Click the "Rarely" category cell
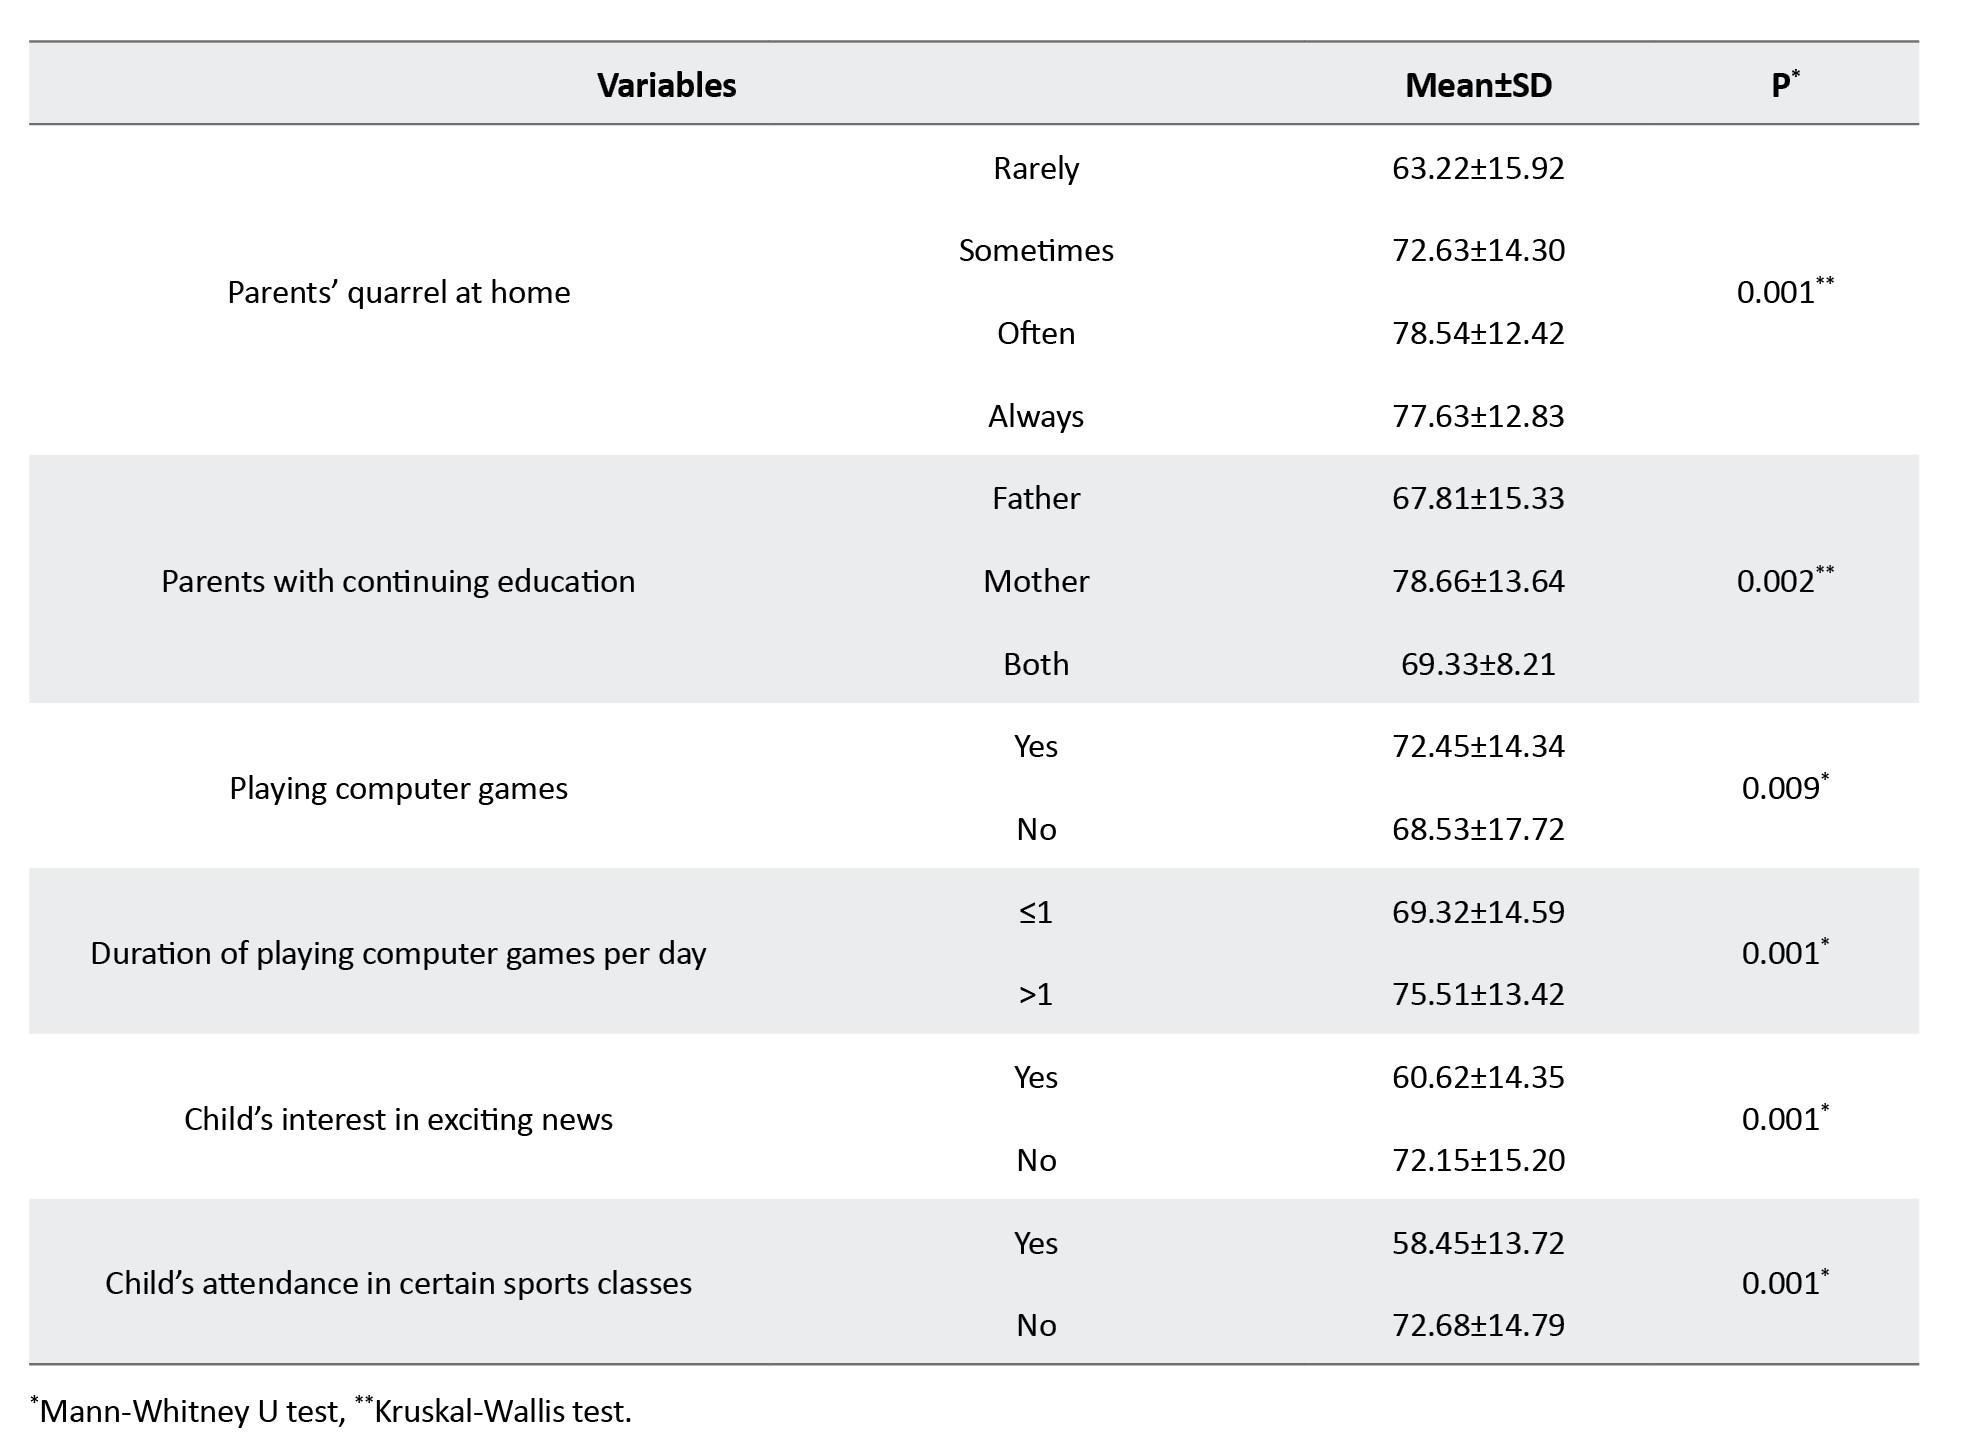Image resolution: width=1968 pixels, height=1443 pixels. pos(1036,168)
